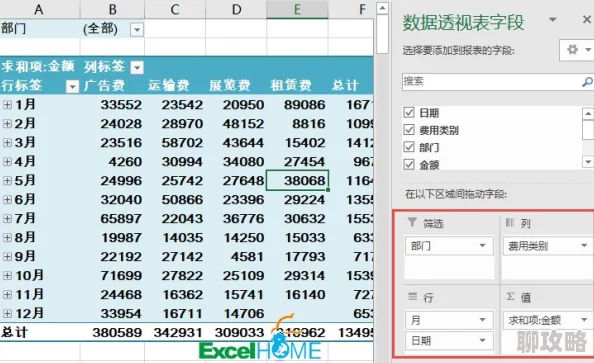Select cell with value 58702
Image resolution: width=594 pixels, height=363 pixels.
[175, 142]
